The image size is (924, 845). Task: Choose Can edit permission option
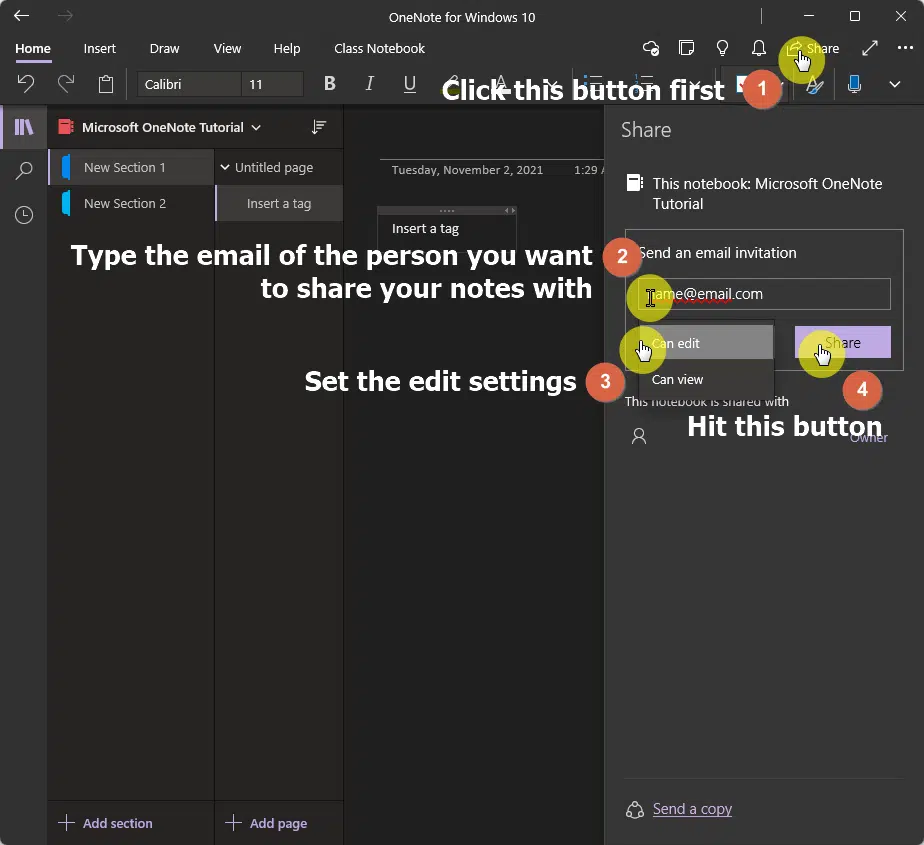(x=706, y=343)
